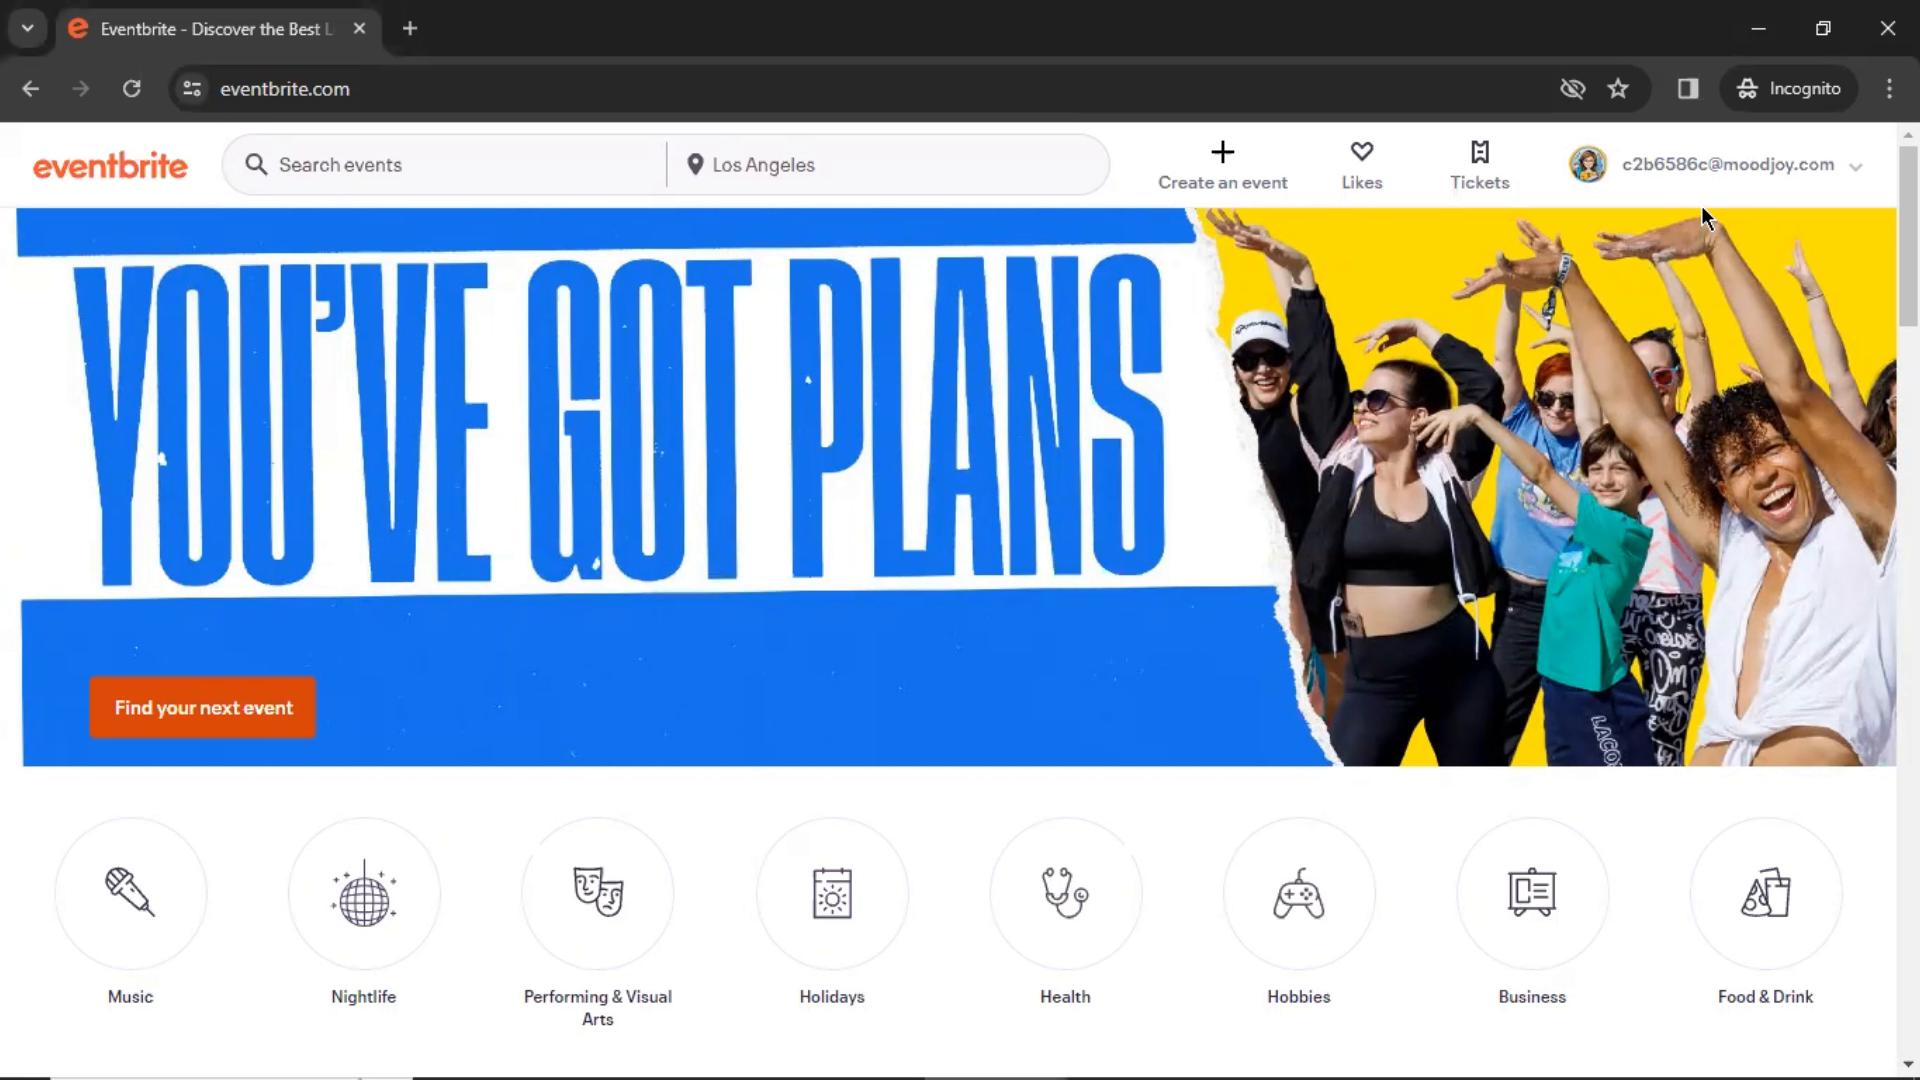Expand the browser tab options arrow
The image size is (1920, 1080).
(x=28, y=28)
